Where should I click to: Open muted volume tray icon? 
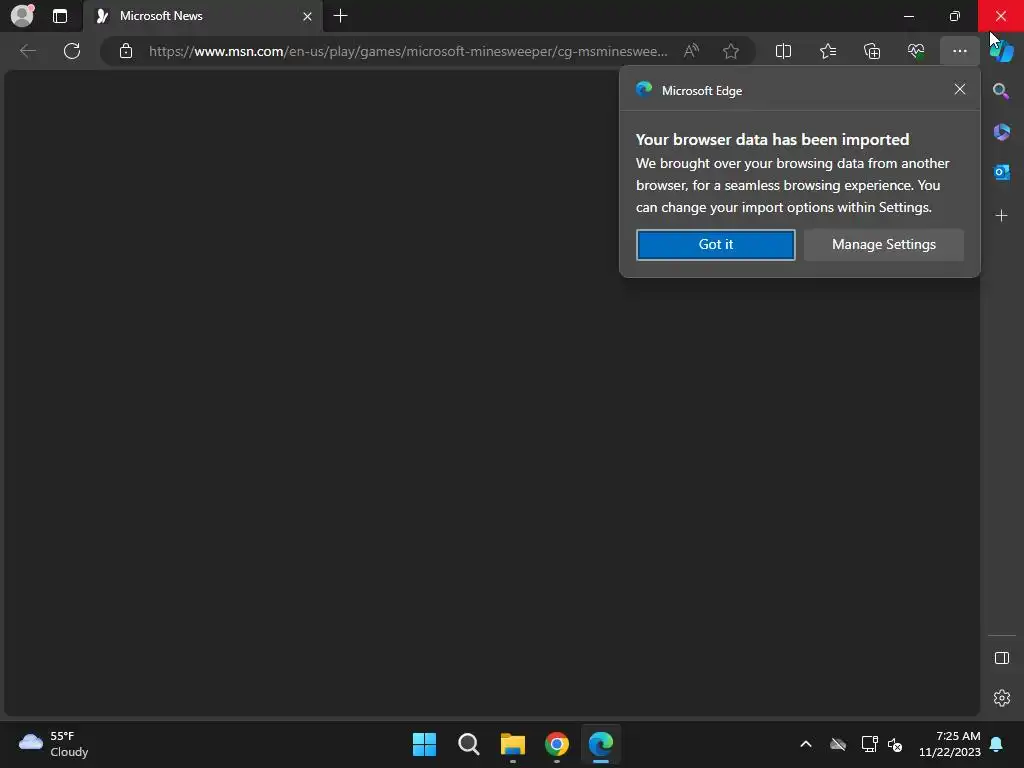(x=895, y=744)
